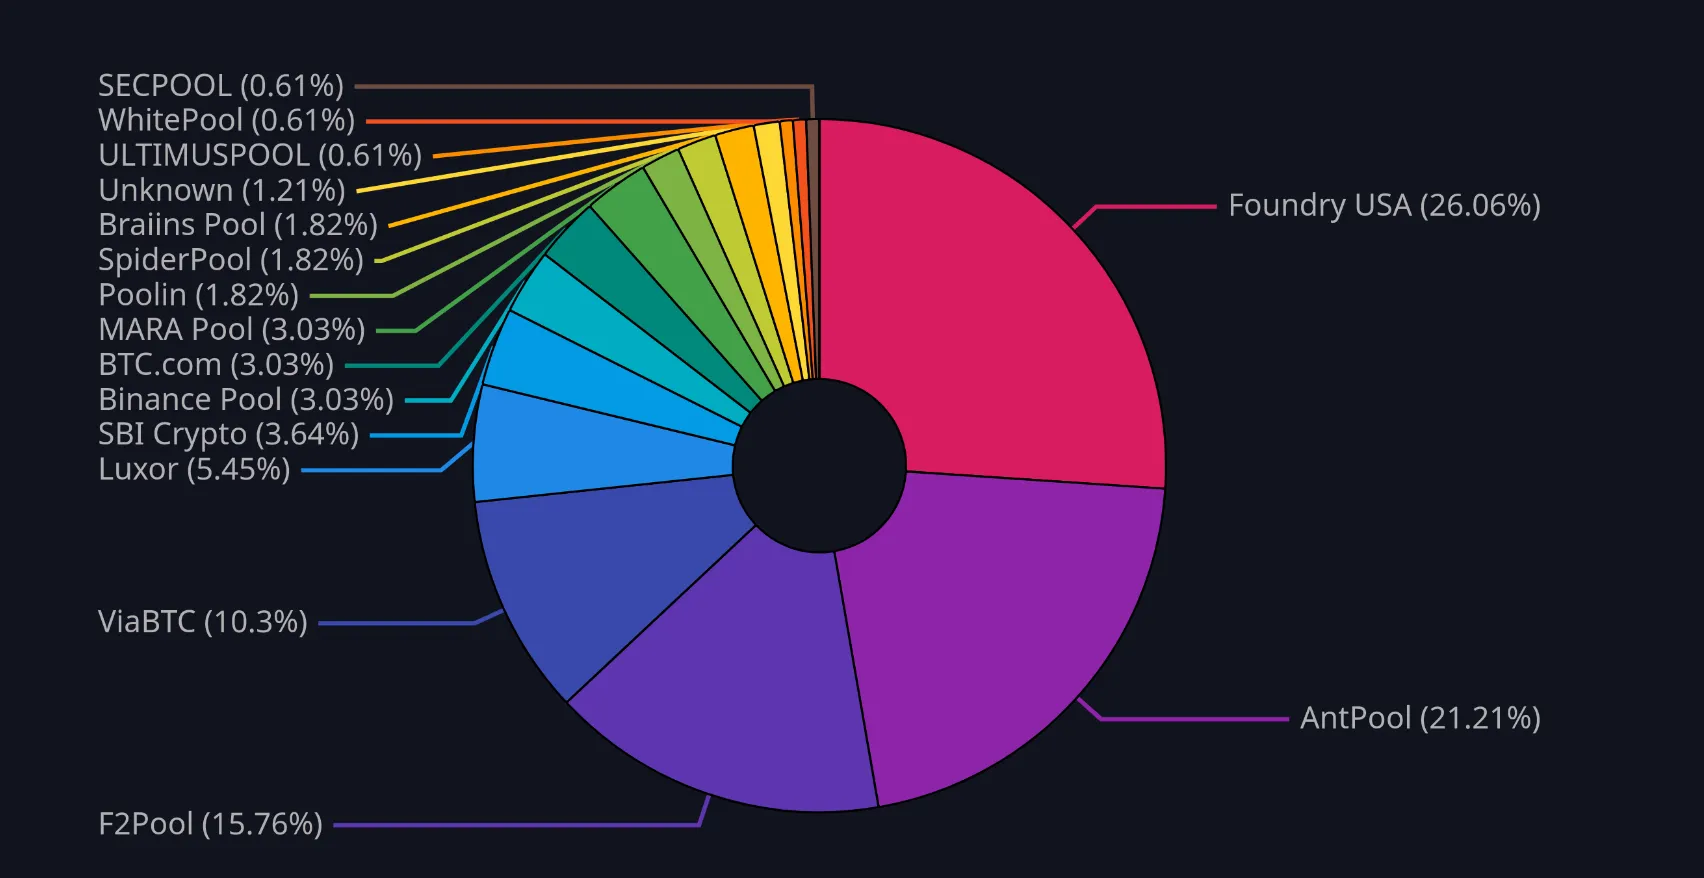Screen dimensions: 1704x878
Task: Click the ViaBTC (10.3%) label
Action: tap(203, 622)
